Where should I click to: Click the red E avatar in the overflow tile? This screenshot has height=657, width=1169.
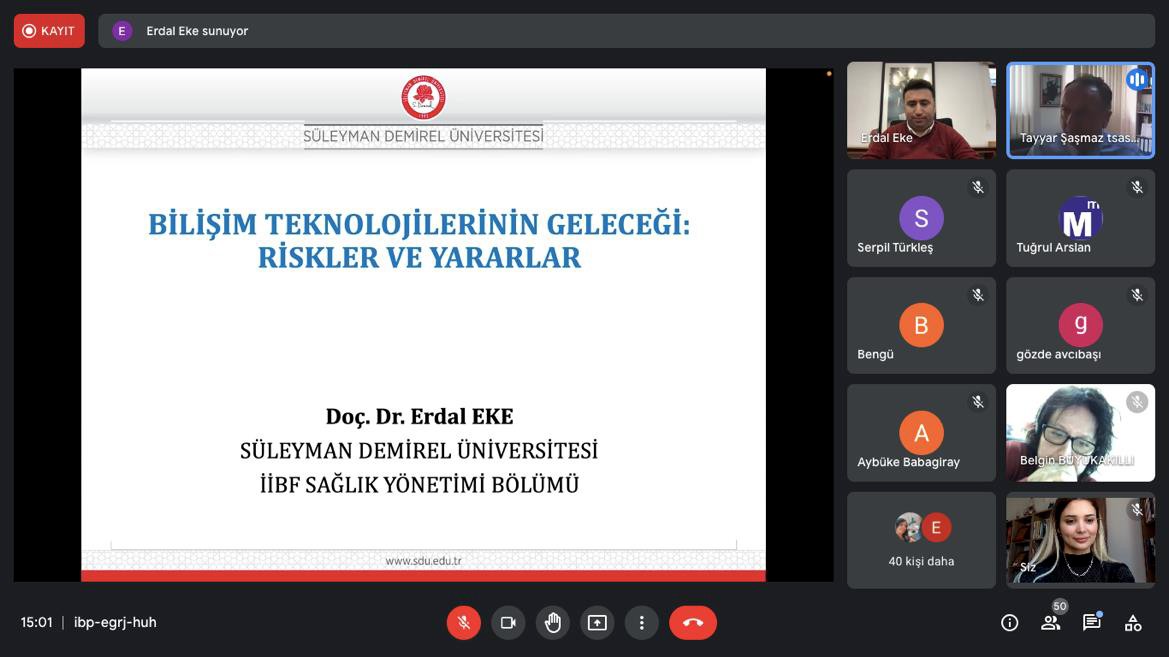936,528
